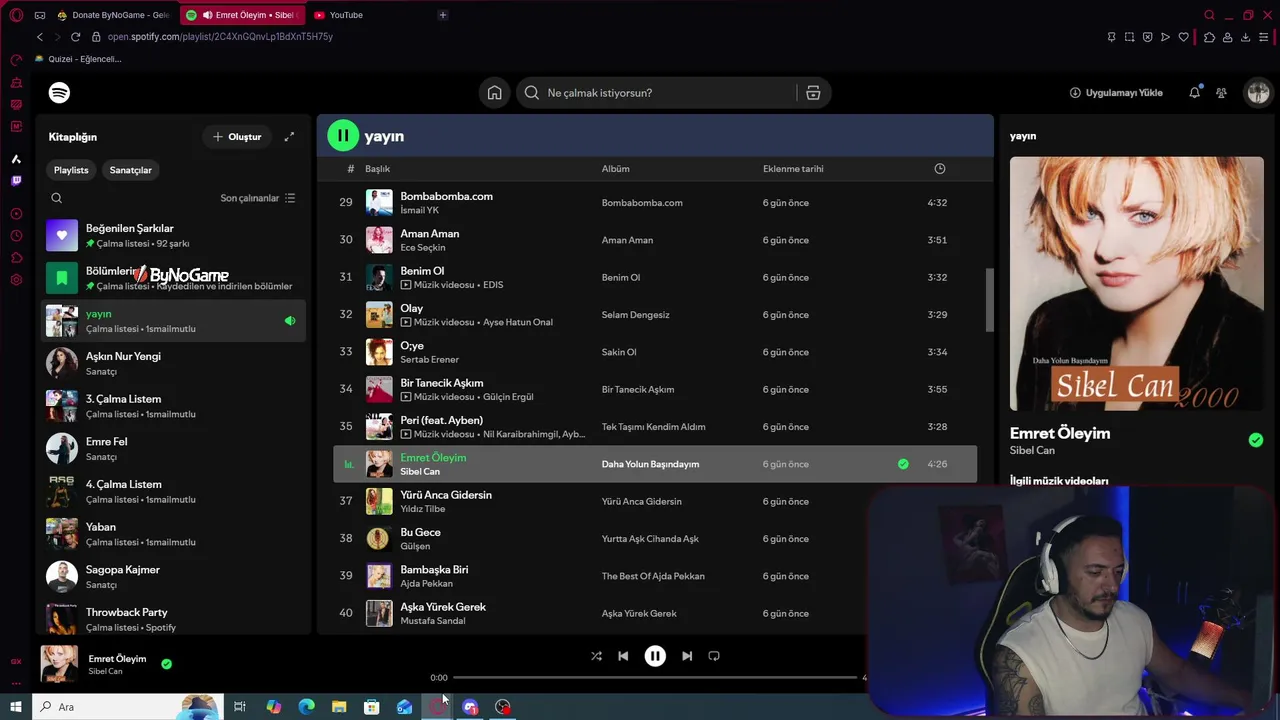Pause playback in the bottom player bar
Viewport: 1280px width, 720px height.
click(x=655, y=656)
